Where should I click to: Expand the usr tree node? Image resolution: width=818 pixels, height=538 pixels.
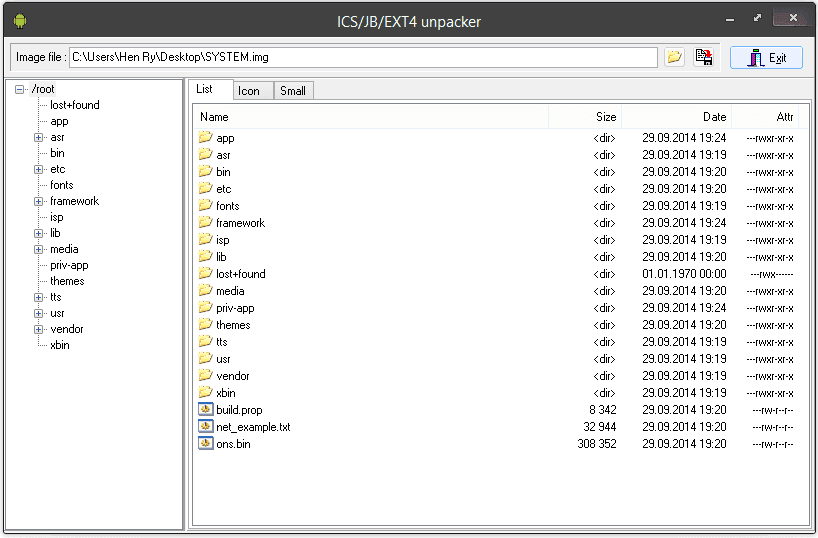[38, 314]
